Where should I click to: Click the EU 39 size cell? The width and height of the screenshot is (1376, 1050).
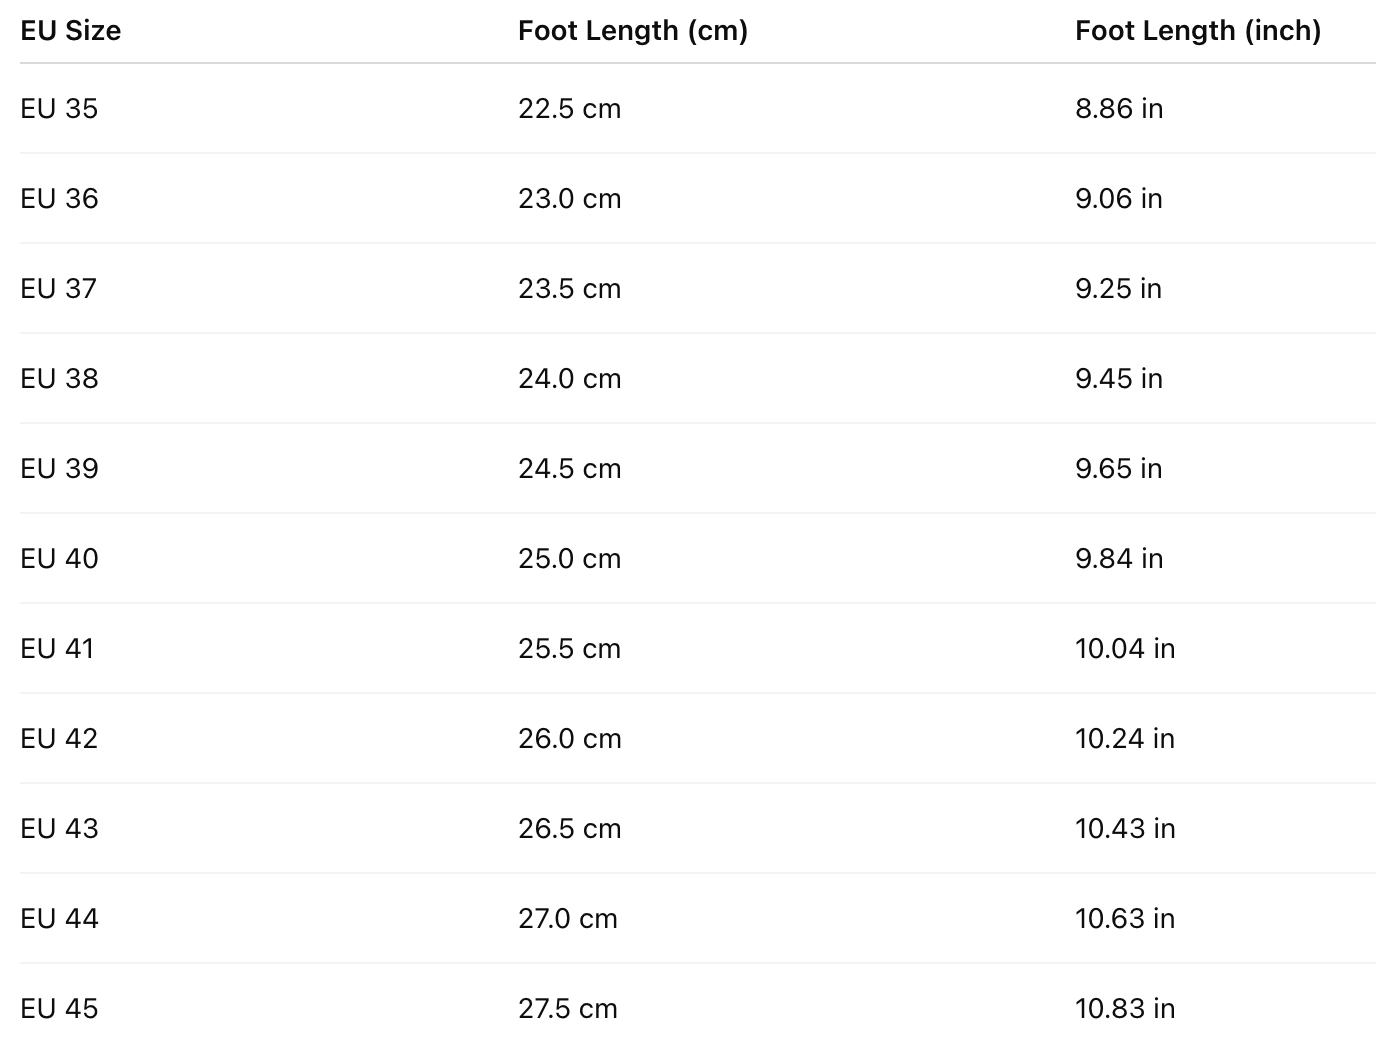[x=59, y=469]
